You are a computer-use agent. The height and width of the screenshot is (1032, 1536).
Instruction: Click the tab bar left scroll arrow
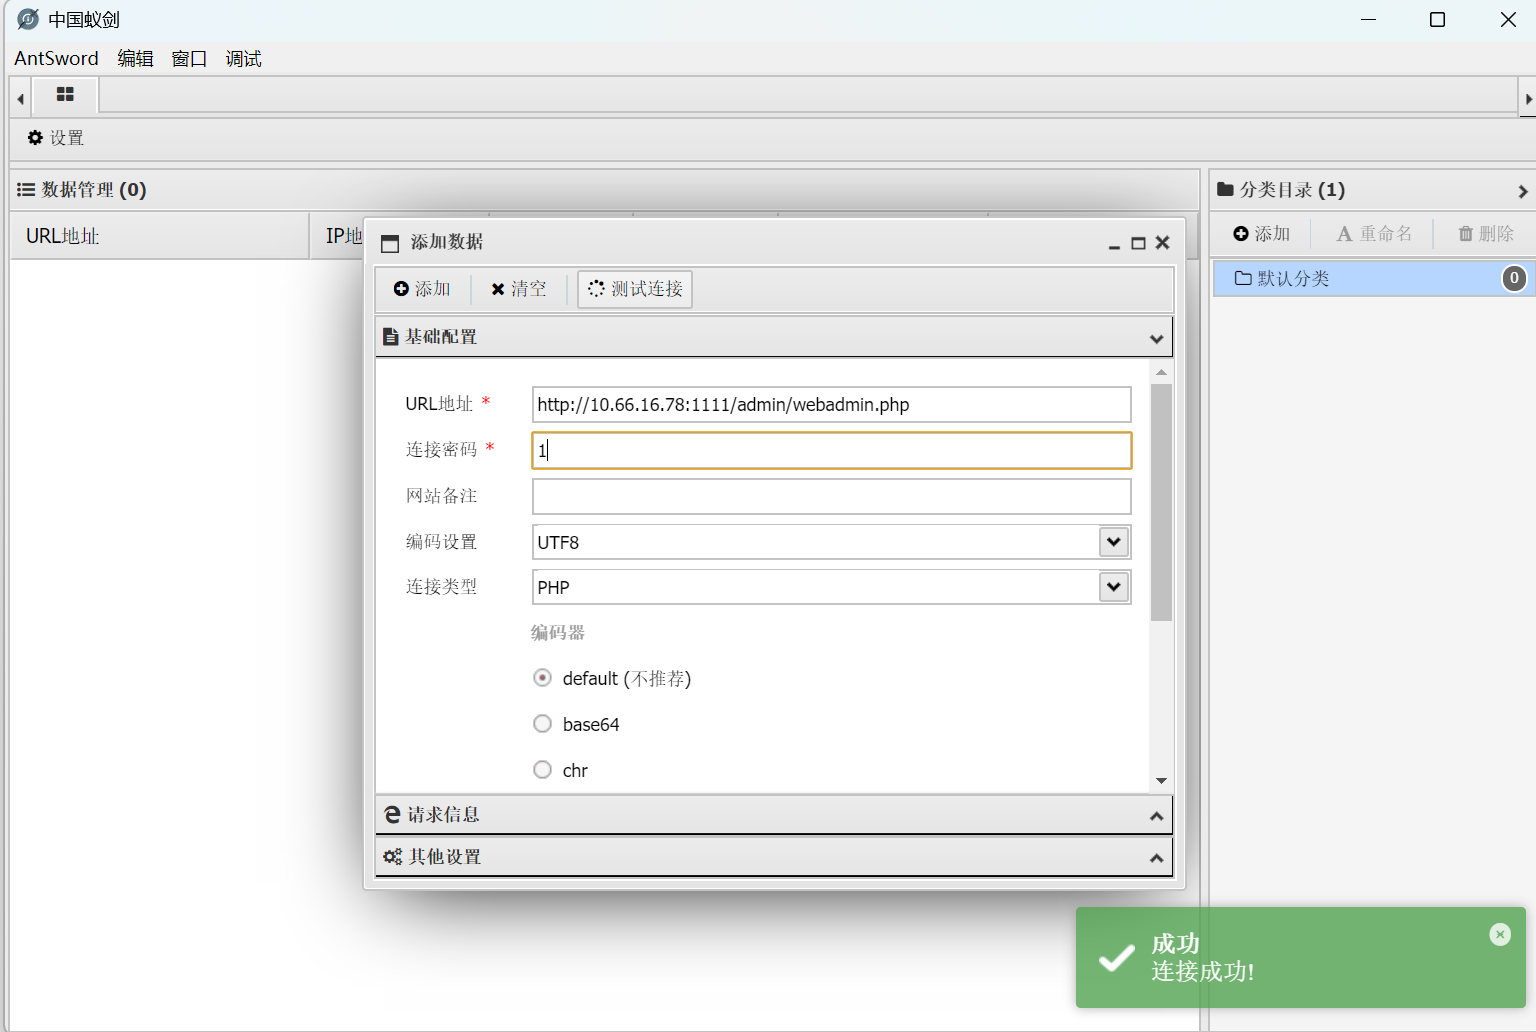click(20, 99)
